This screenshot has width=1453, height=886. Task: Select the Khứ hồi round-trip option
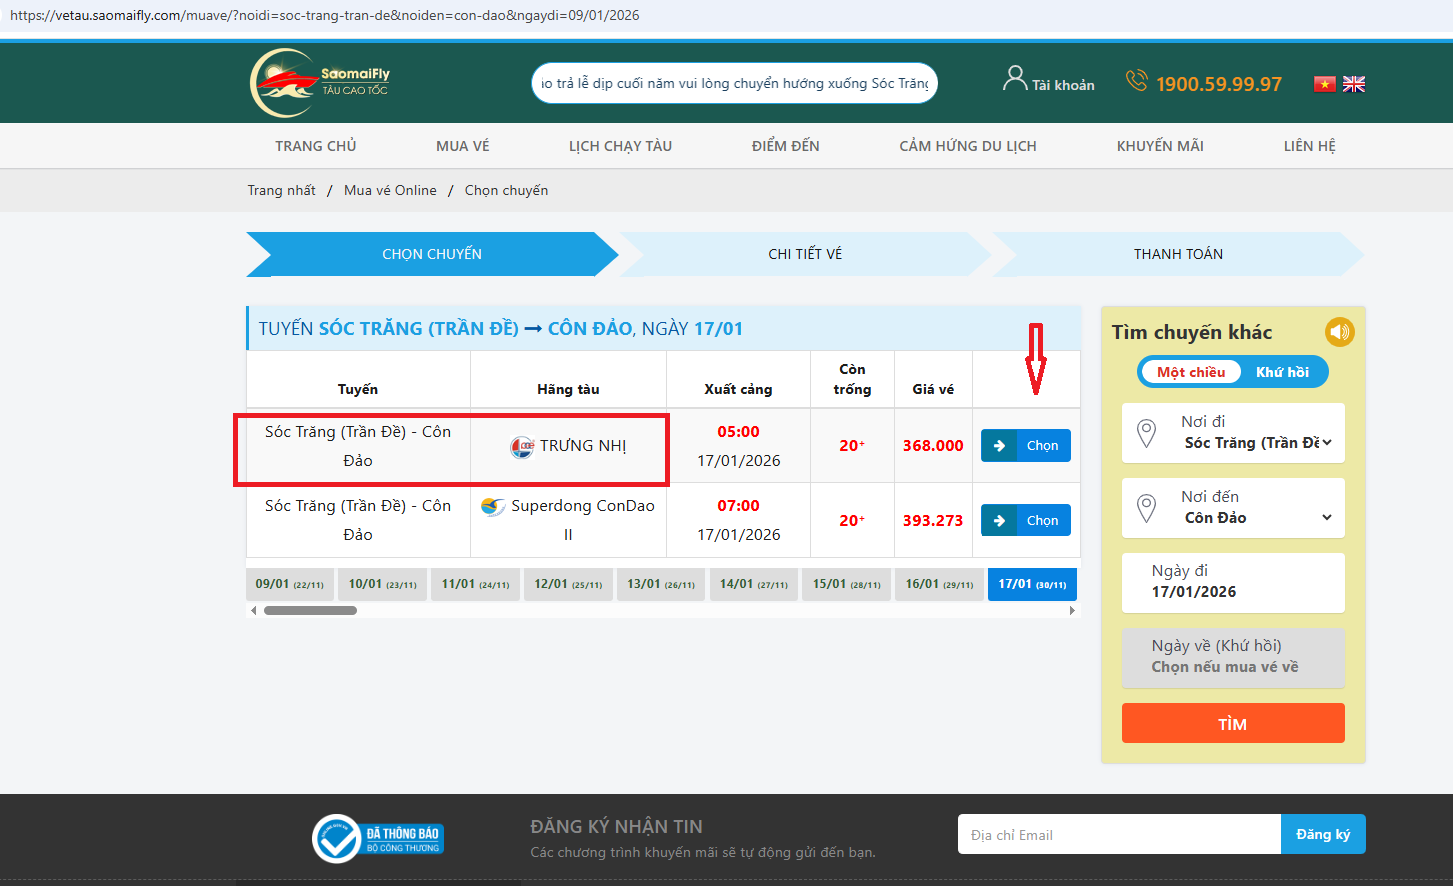(1282, 372)
